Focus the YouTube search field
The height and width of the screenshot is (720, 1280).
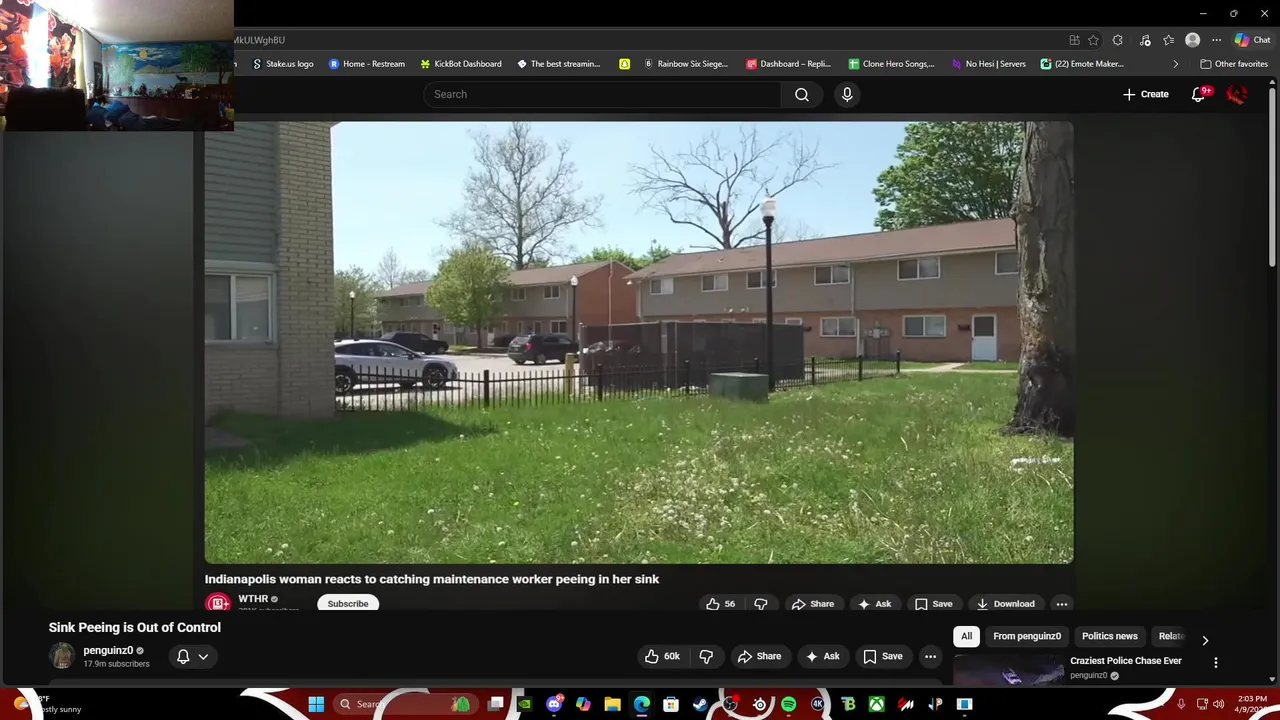point(602,94)
